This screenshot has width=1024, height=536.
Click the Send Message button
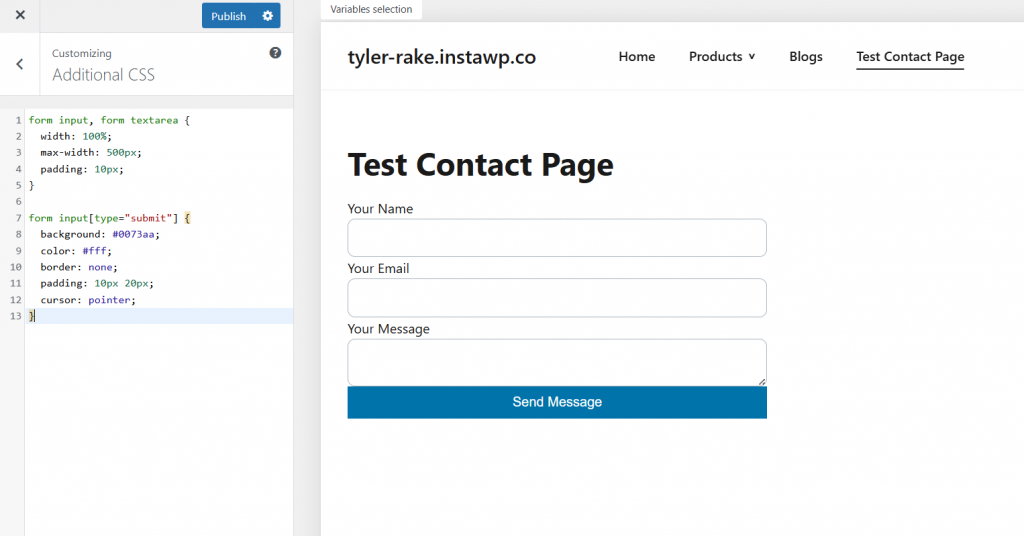pyautogui.click(x=556, y=402)
